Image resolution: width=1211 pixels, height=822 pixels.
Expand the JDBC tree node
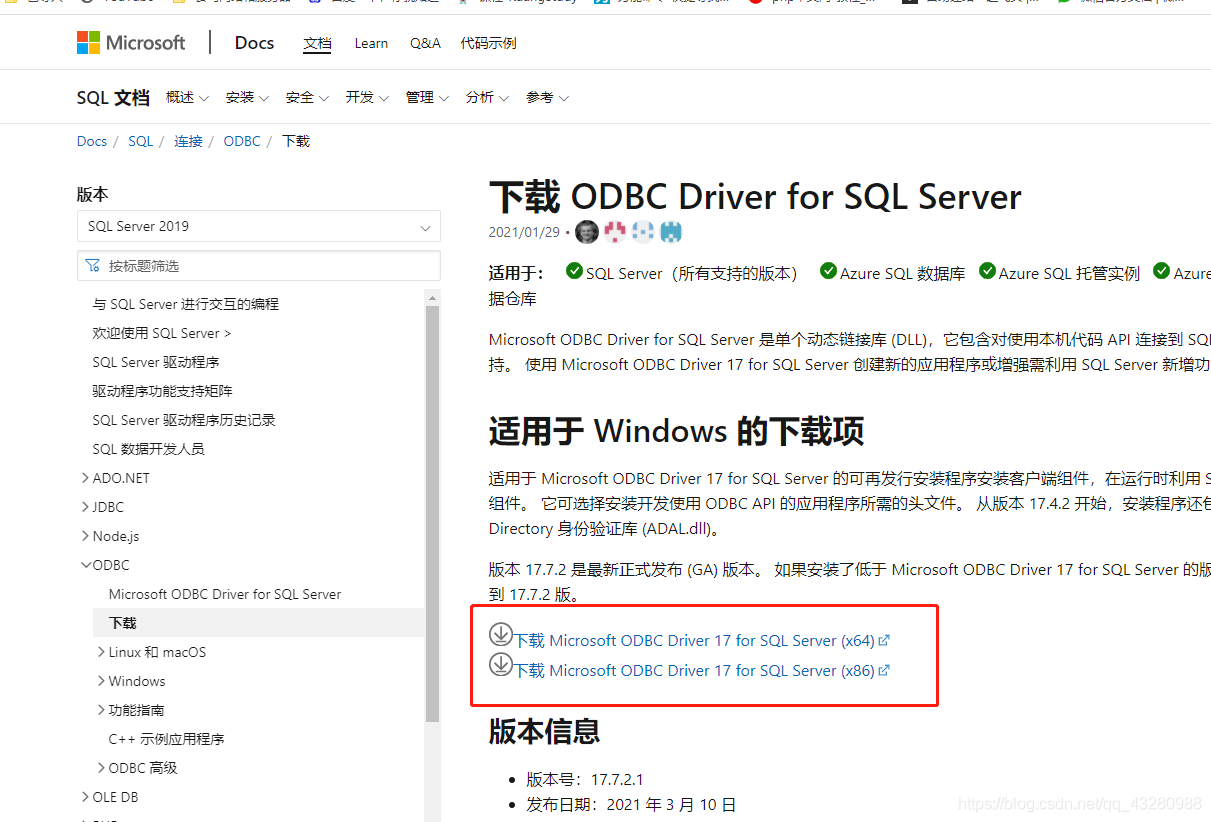click(x=85, y=507)
